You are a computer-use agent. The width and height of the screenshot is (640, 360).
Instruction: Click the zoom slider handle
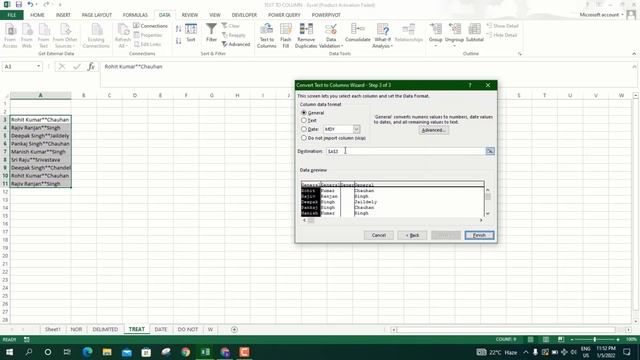point(595,340)
